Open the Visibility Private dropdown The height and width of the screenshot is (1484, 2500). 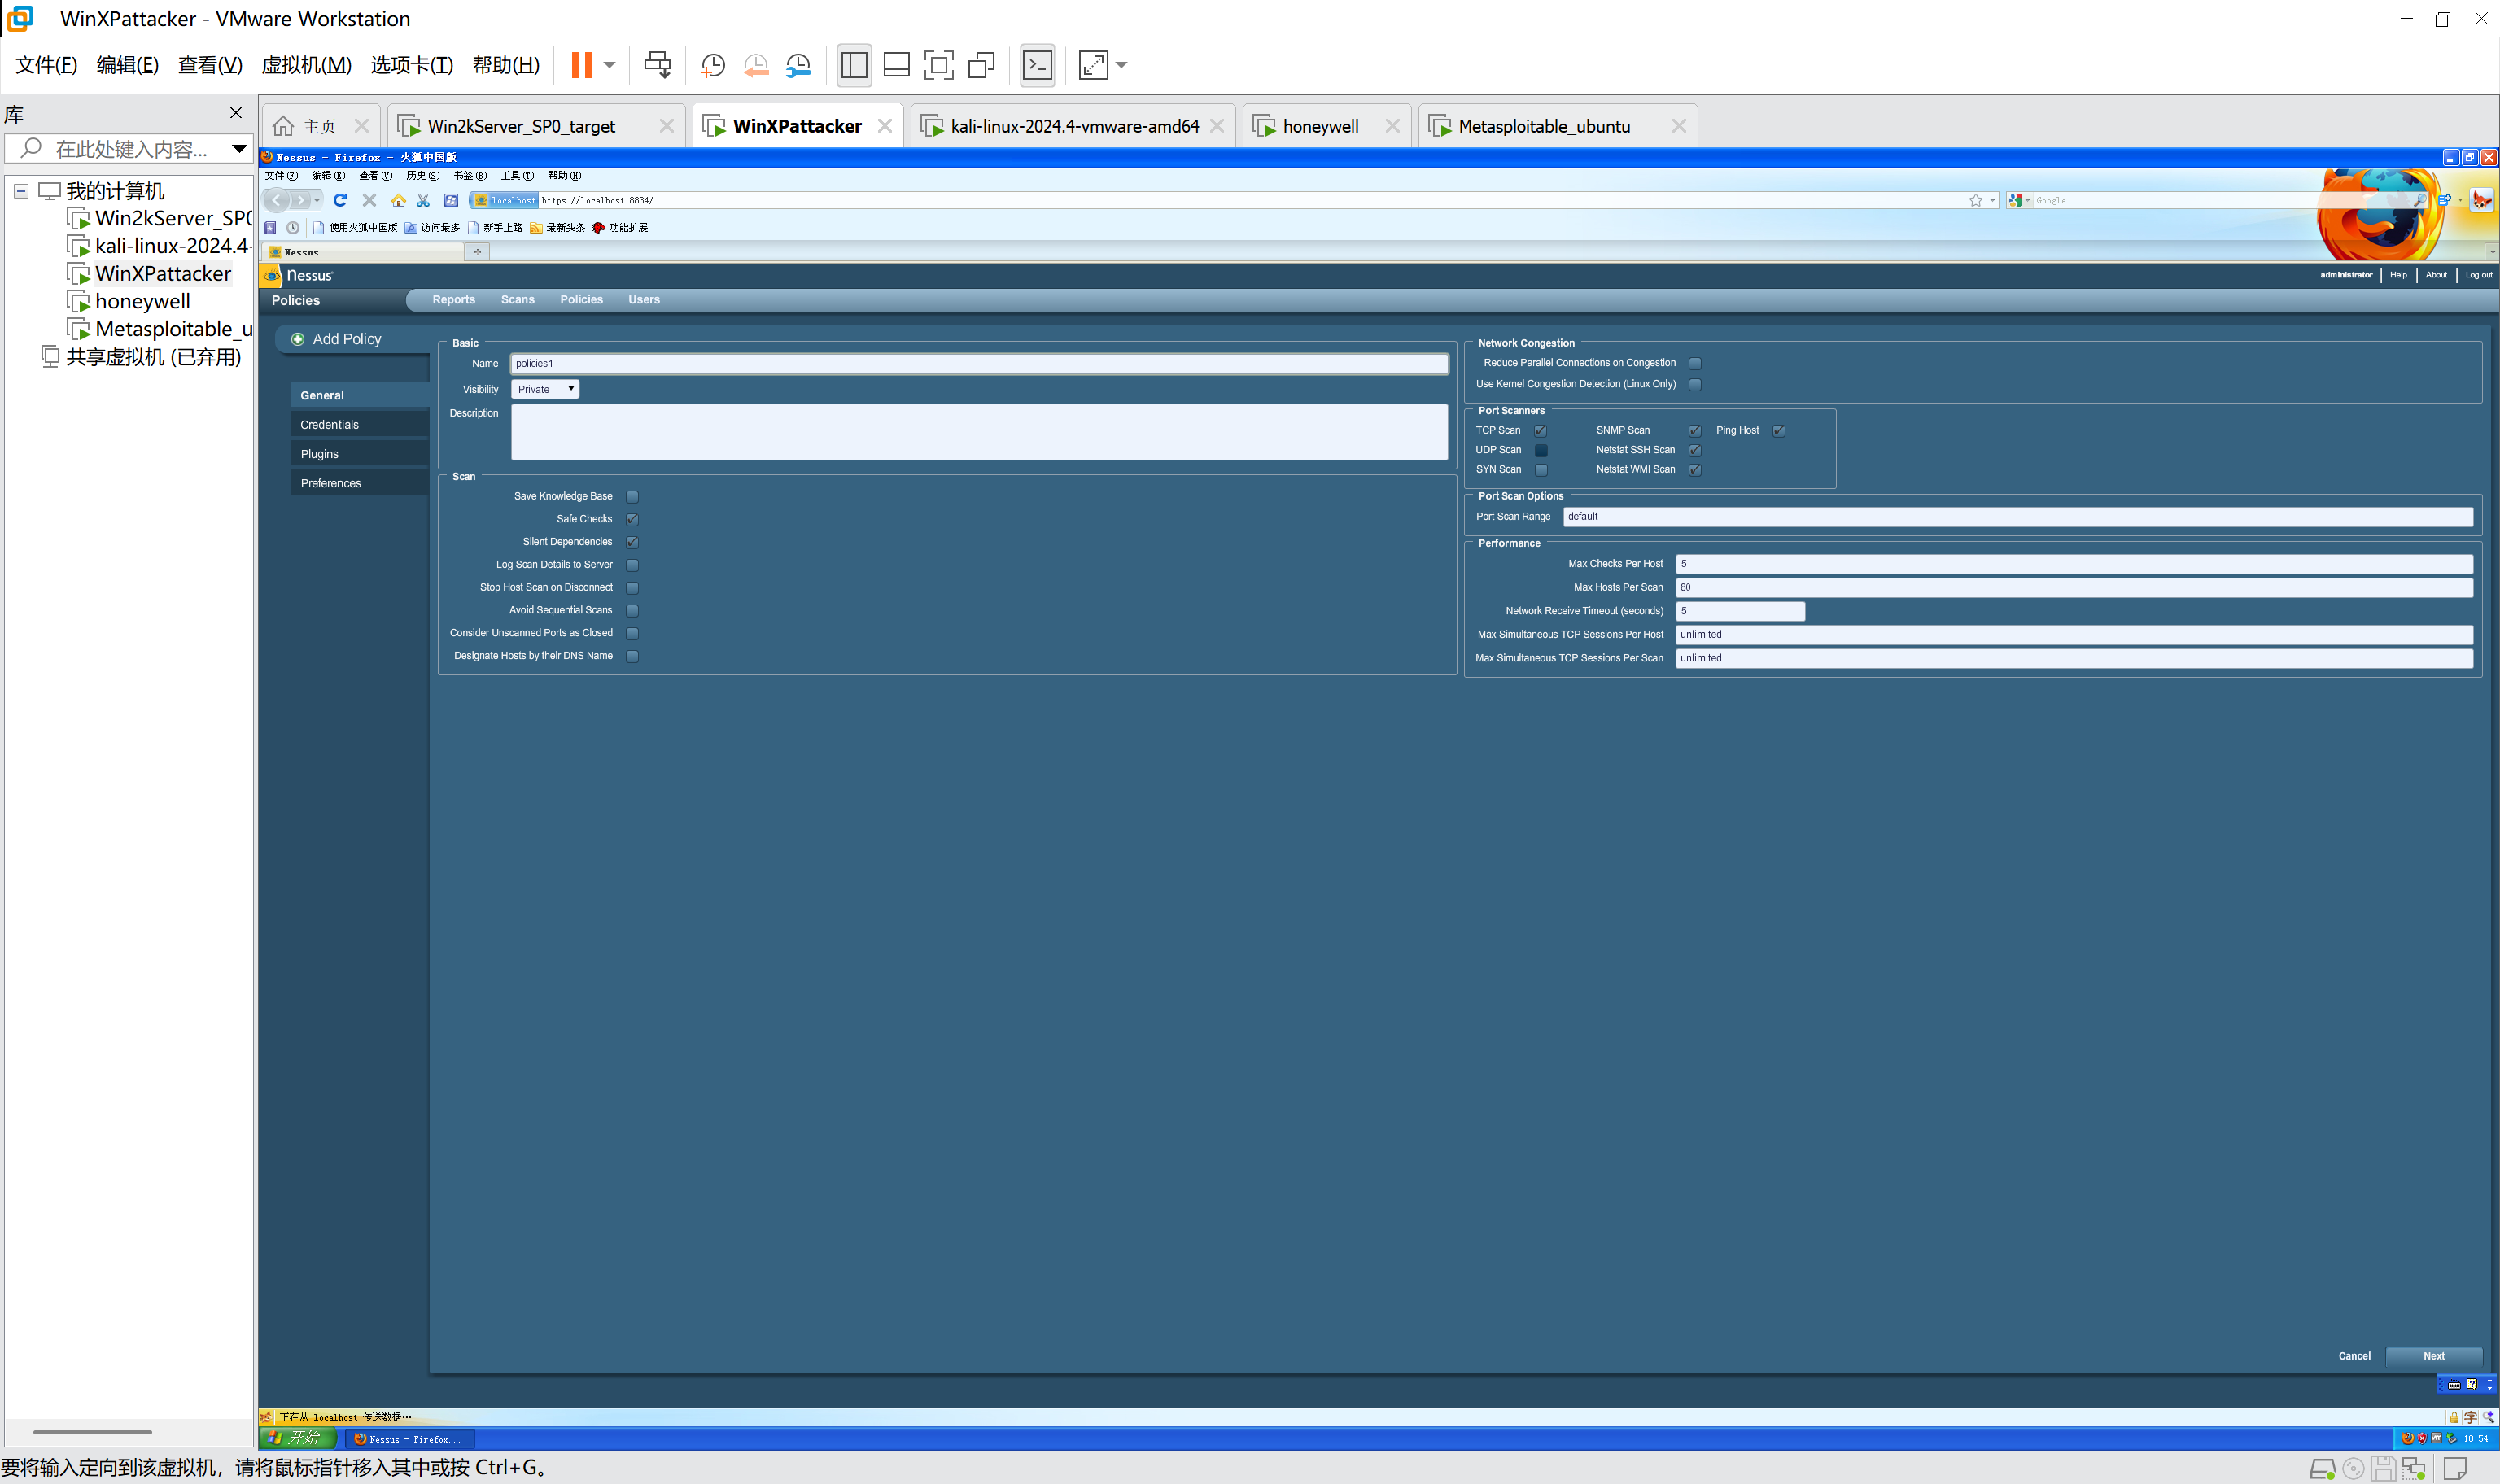[545, 389]
